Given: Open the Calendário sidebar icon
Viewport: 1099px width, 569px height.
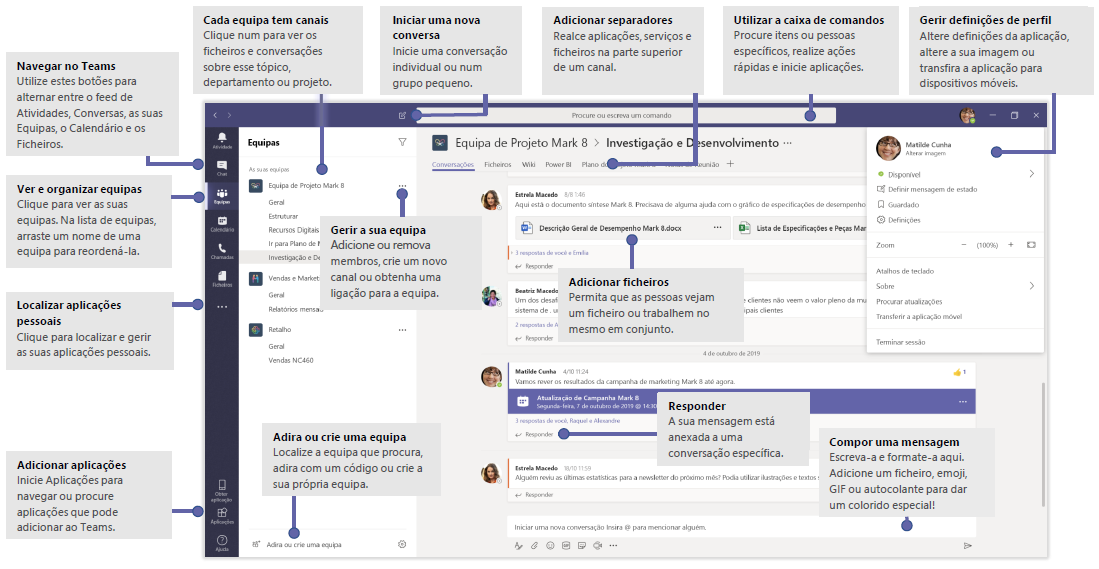Looking at the screenshot, I should coord(222,224).
